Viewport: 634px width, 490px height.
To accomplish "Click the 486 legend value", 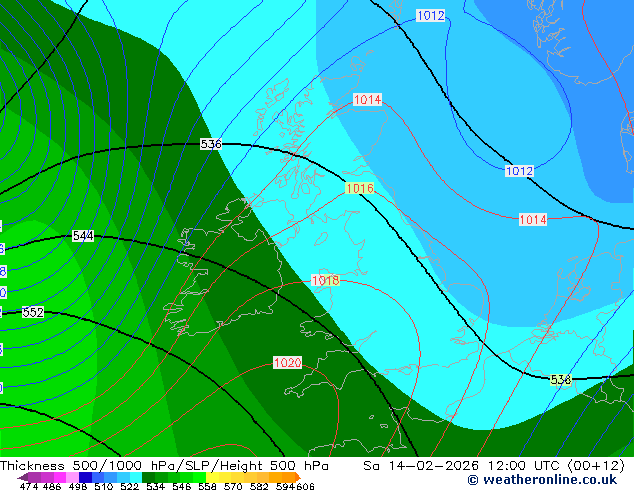I will click(x=52, y=486).
